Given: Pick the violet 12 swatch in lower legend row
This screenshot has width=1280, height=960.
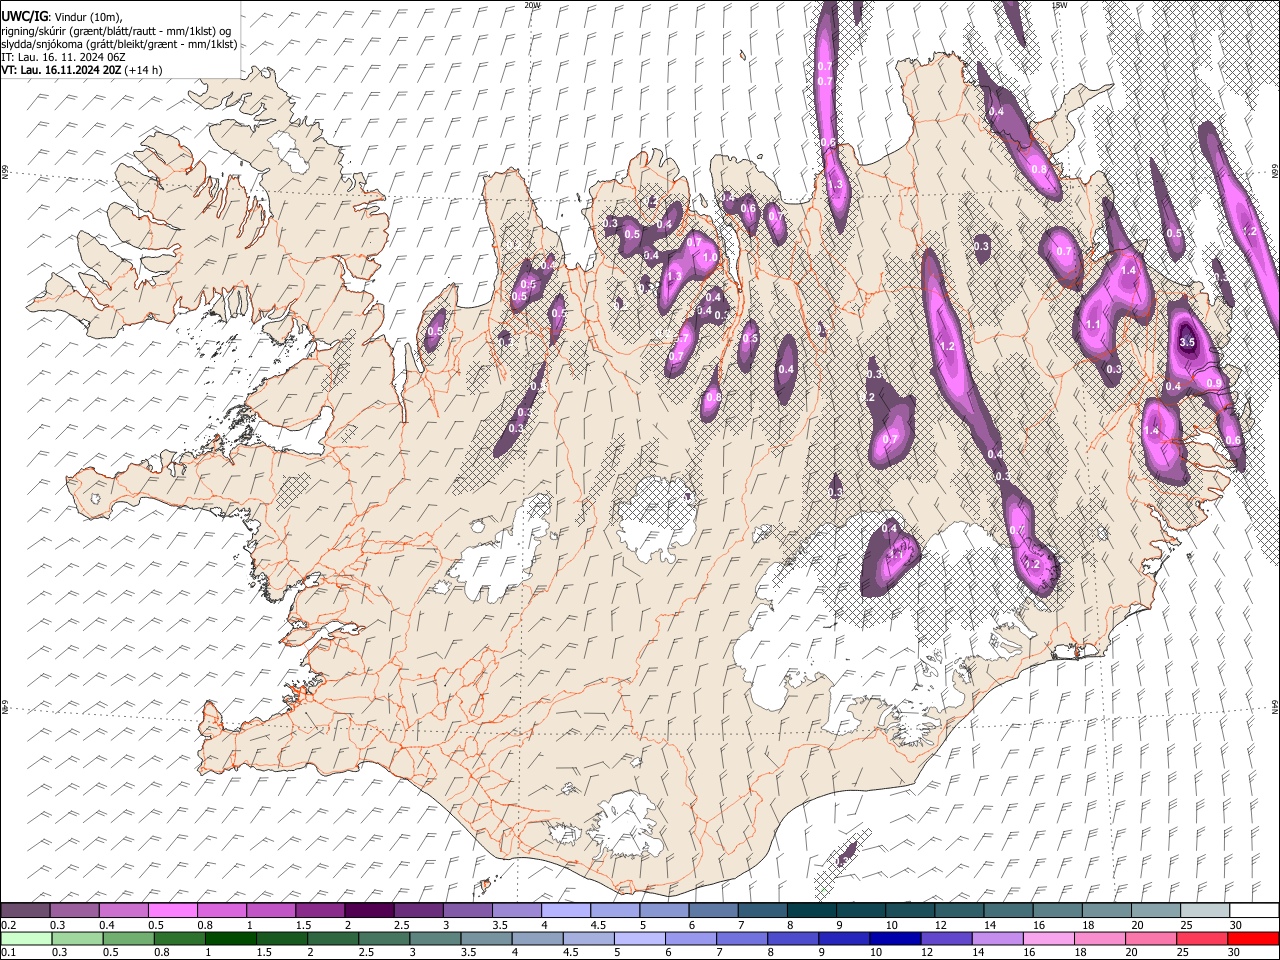Looking at the screenshot, I should [x=945, y=938].
